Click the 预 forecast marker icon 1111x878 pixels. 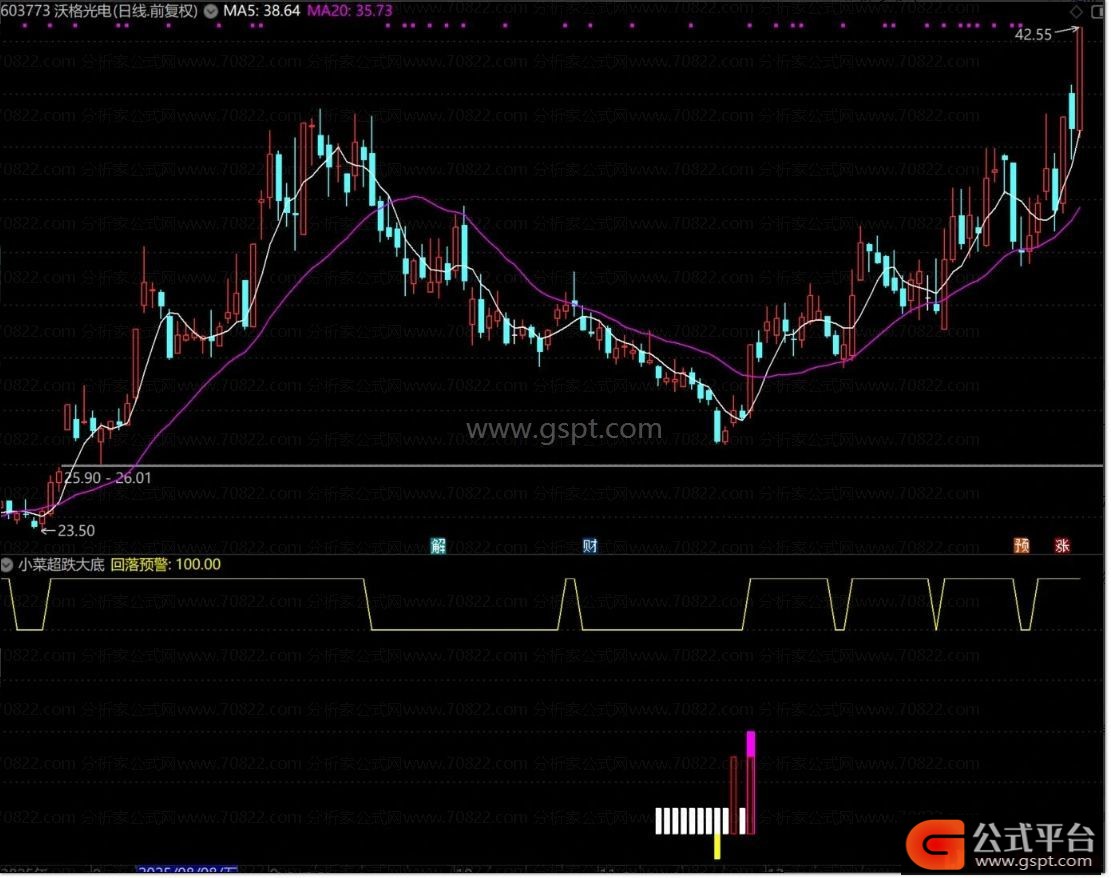[x=1022, y=546]
